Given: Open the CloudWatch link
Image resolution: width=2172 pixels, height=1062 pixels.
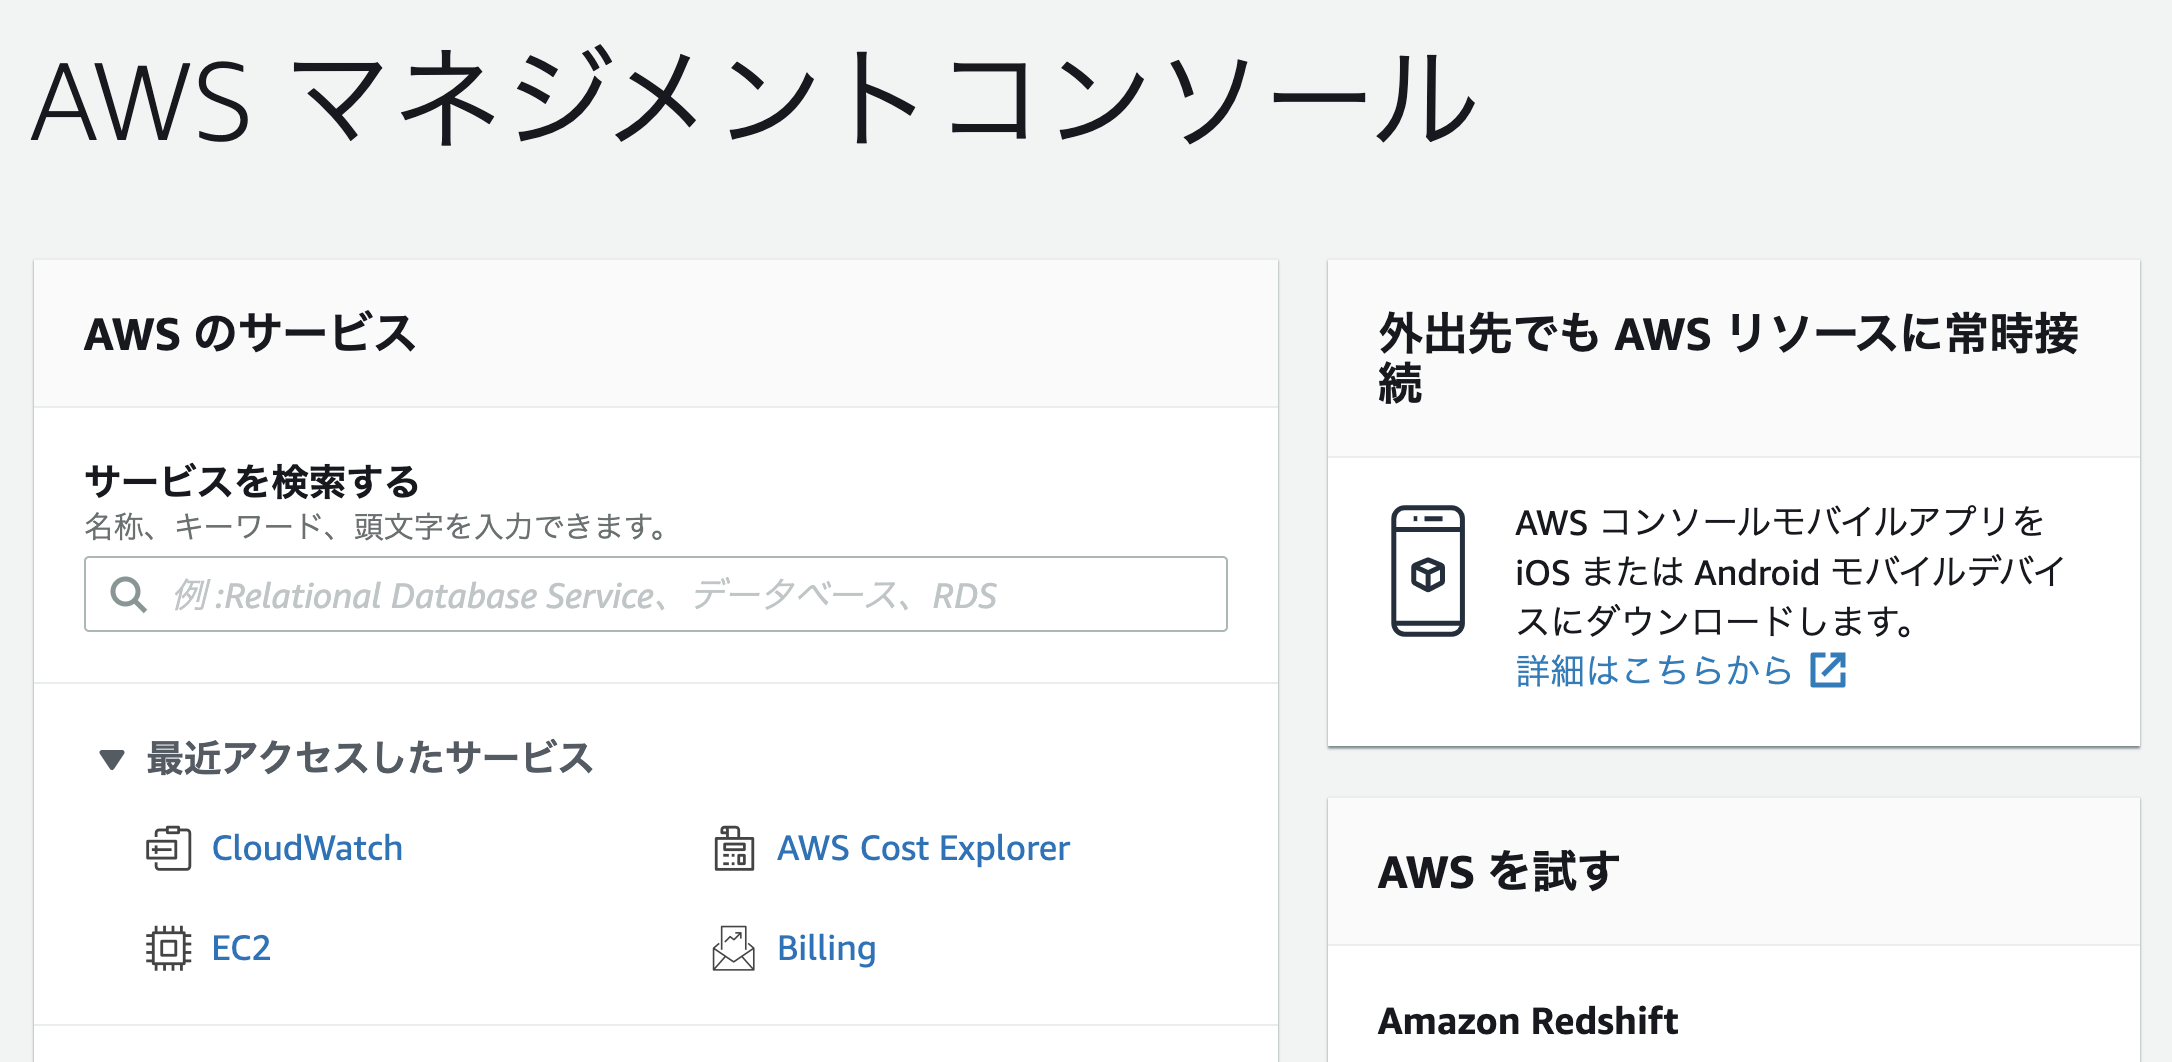Looking at the screenshot, I should (307, 848).
